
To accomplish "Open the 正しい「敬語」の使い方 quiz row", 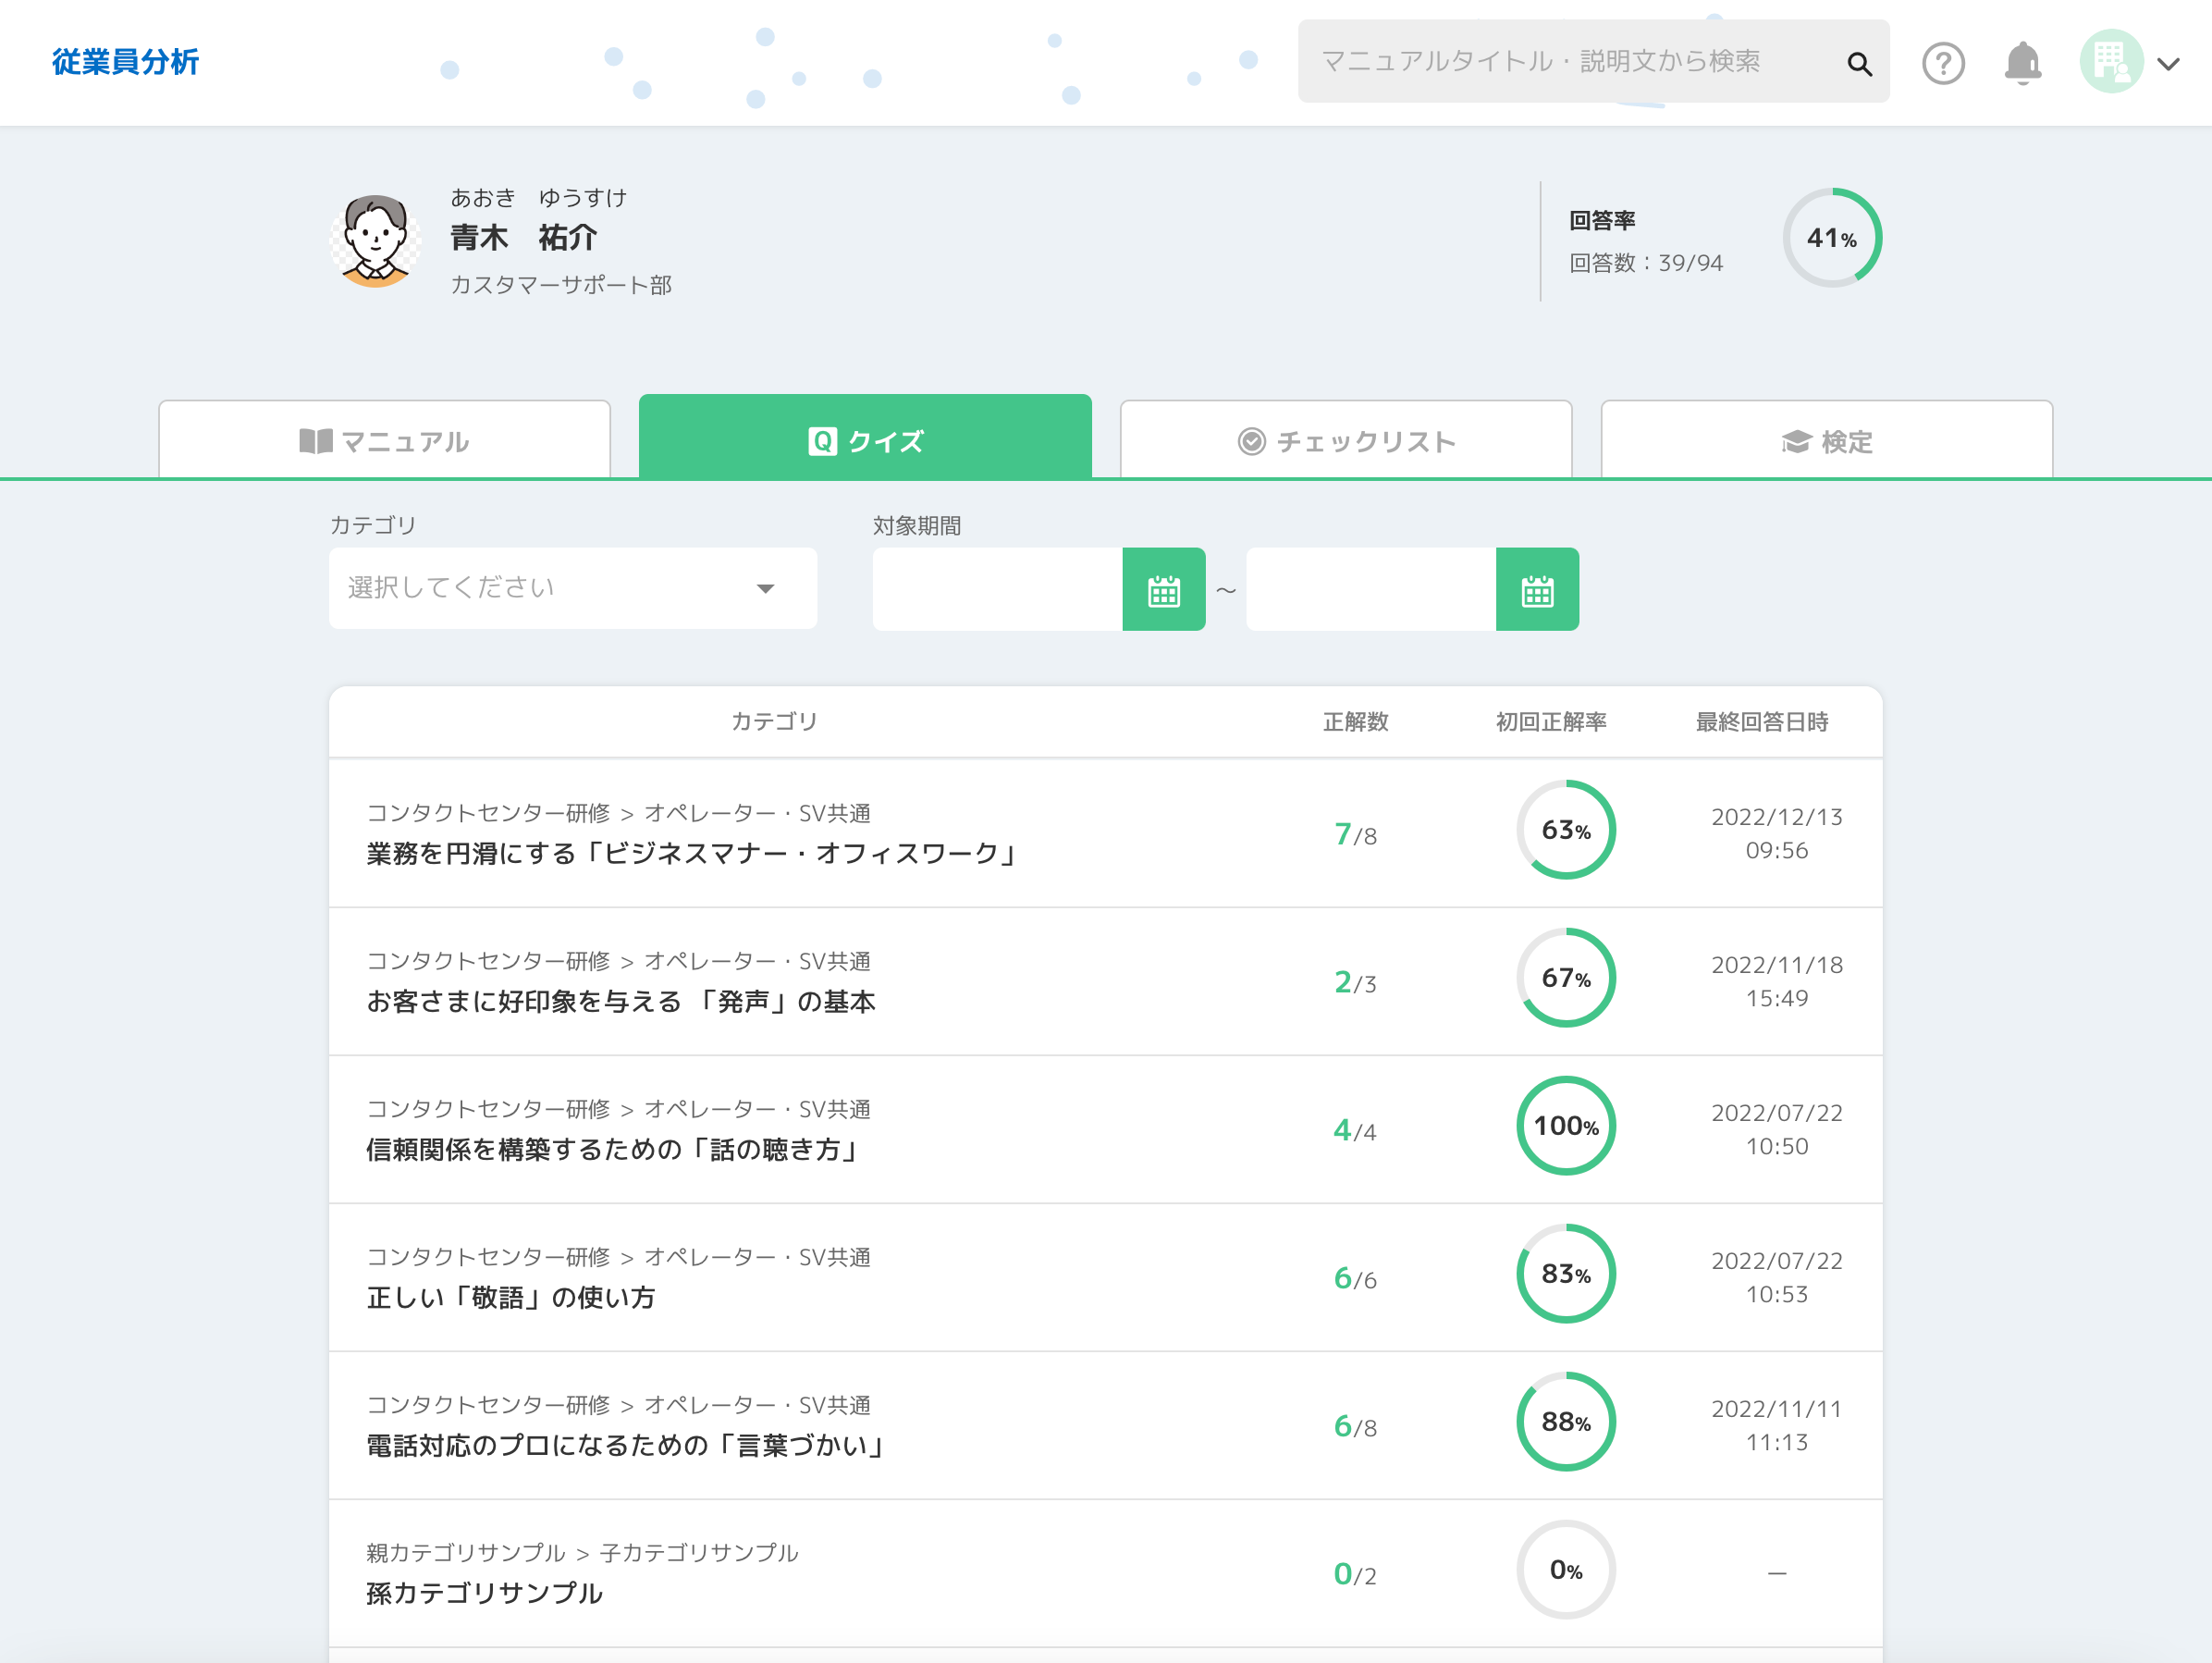I will coord(511,1297).
